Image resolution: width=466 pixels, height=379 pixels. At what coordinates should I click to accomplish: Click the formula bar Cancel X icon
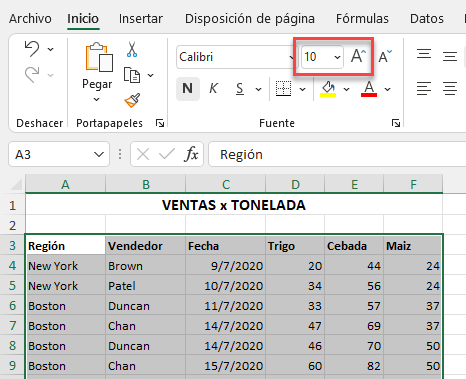point(143,154)
